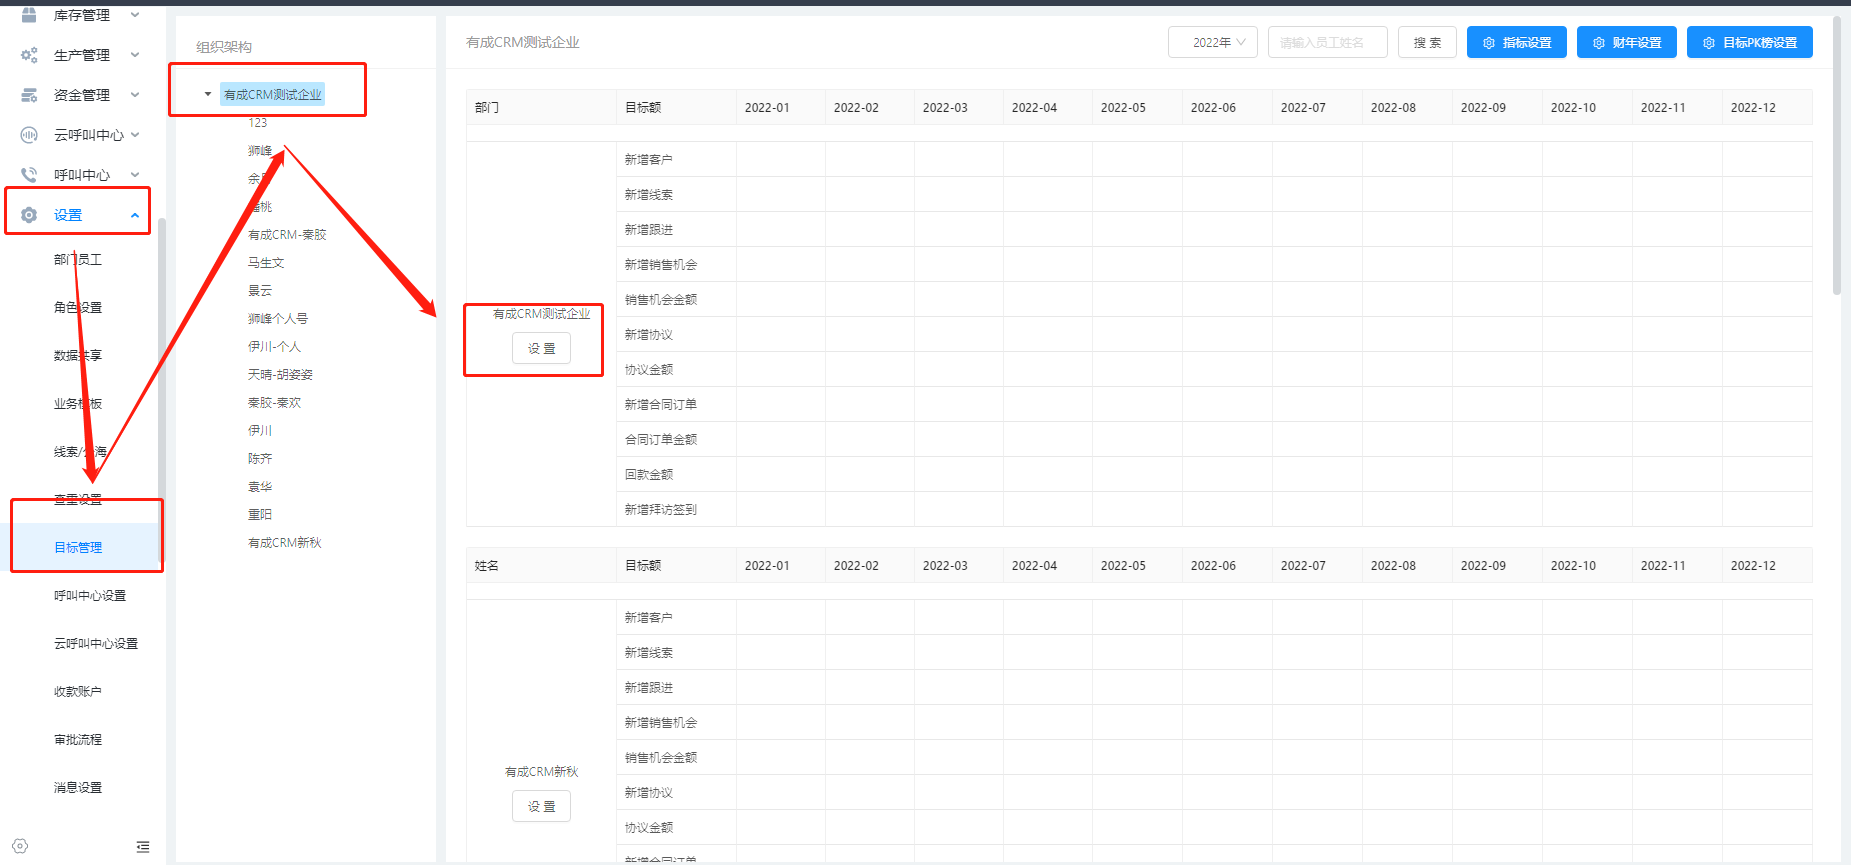Focus the employee name search input
The height and width of the screenshot is (865, 1851).
tap(1328, 42)
